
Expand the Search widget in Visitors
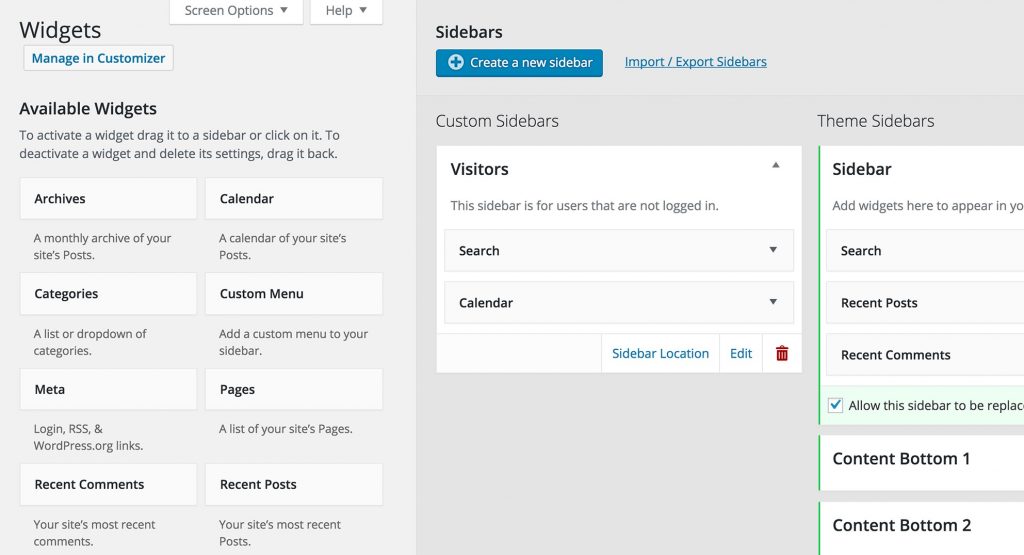pos(773,250)
